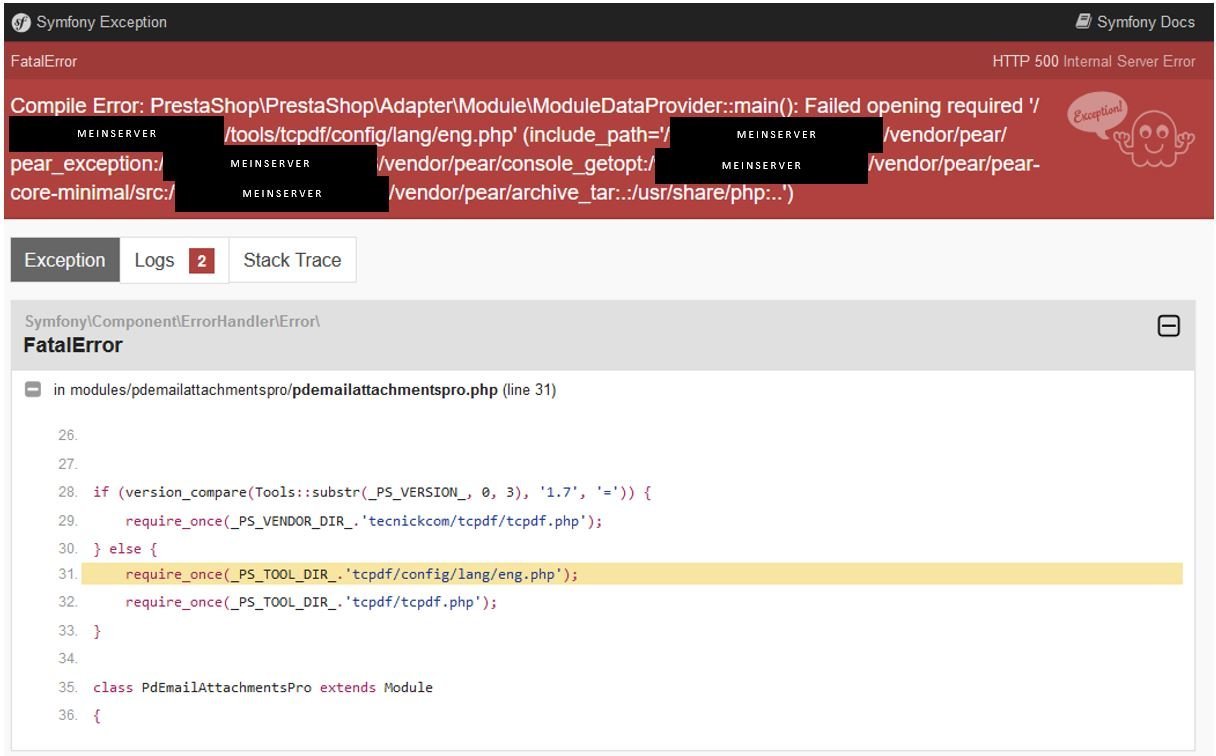The image size is (1216, 756).
Task: Collapse the FatalError exception panel
Action: tap(1168, 326)
